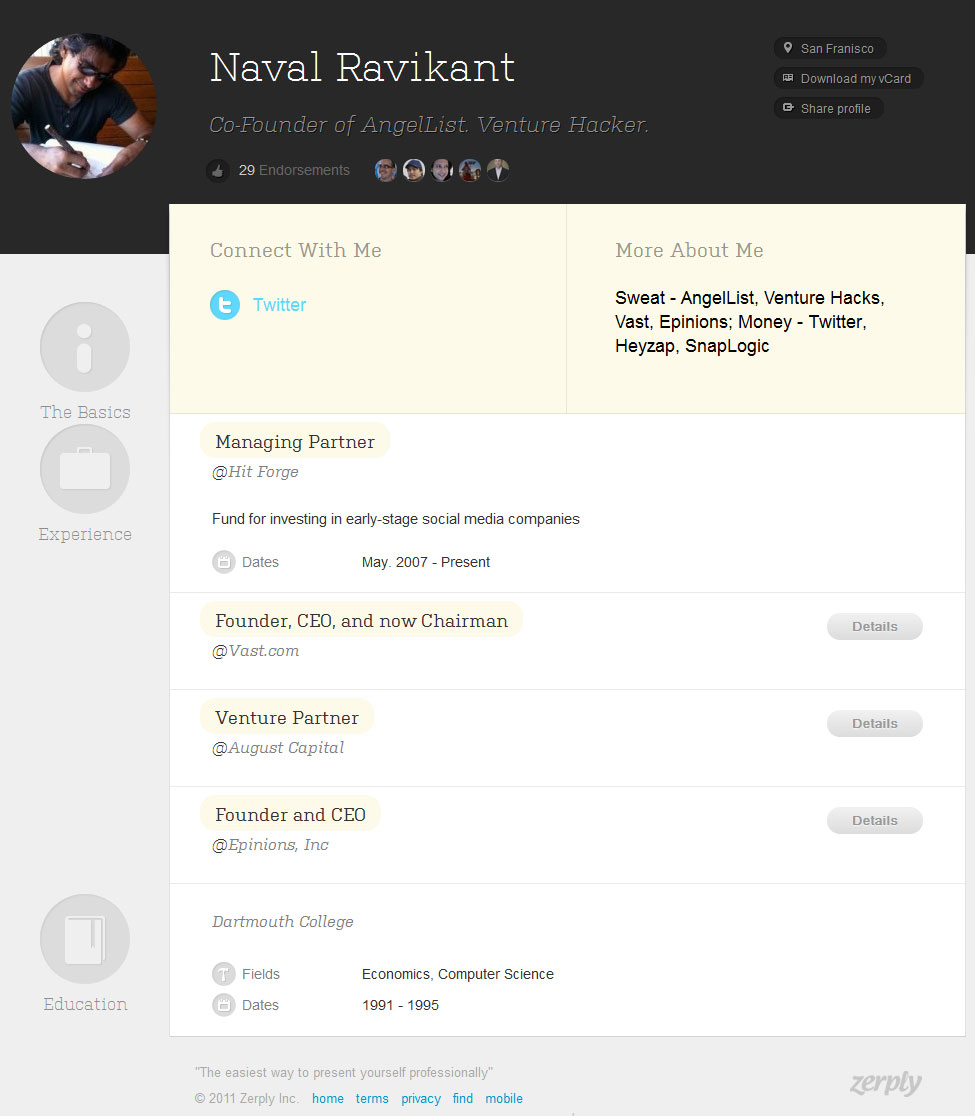Select The Basics info icon
This screenshot has width=975, height=1116.
[x=85, y=347]
